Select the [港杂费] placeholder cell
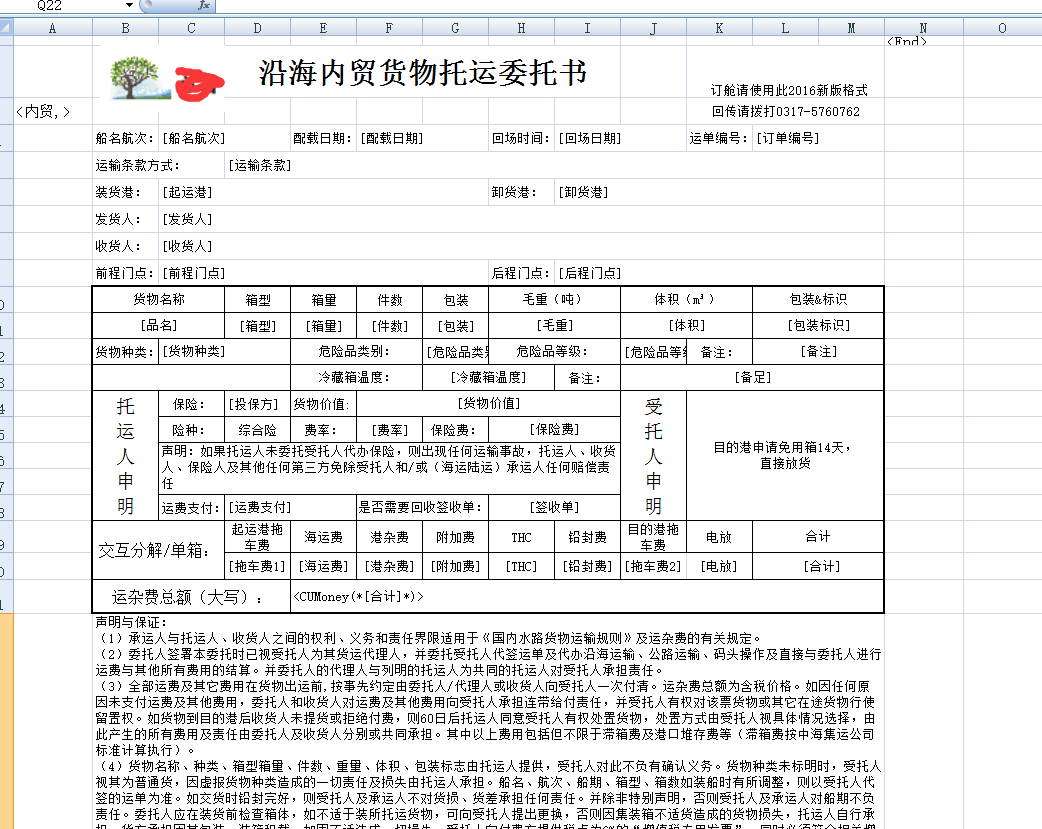This screenshot has height=829, width=1042. [x=389, y=566]
